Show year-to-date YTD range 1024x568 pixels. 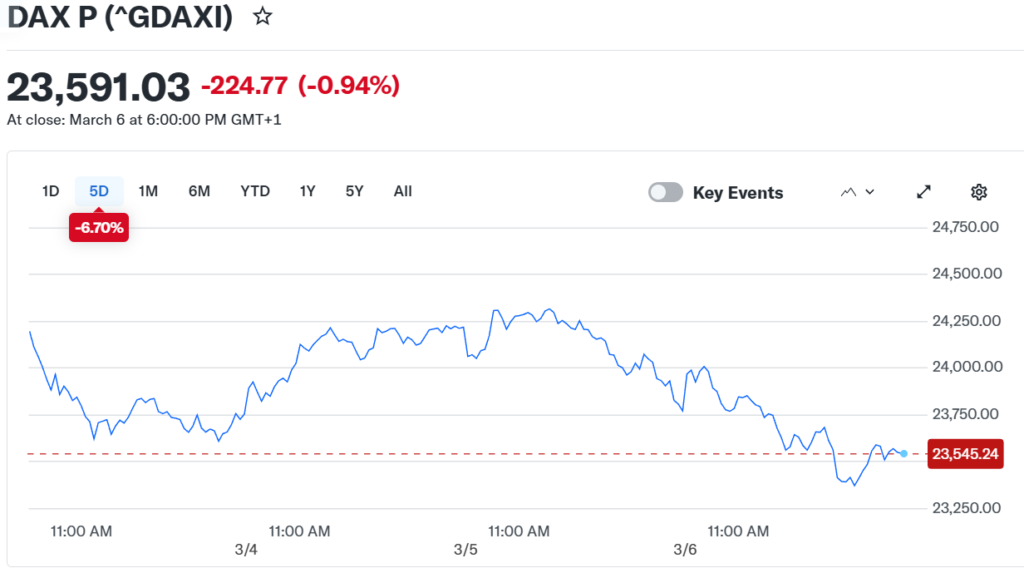pyautogui.click(x=255, y=191)
